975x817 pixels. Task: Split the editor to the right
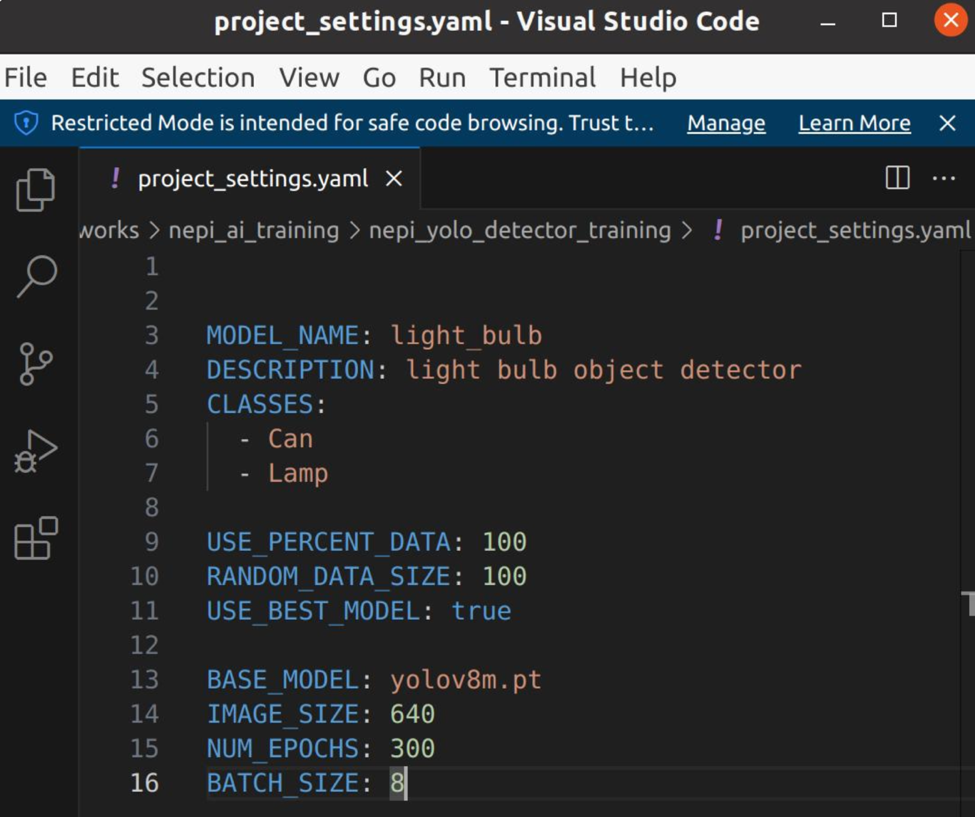tap(897, 178)
